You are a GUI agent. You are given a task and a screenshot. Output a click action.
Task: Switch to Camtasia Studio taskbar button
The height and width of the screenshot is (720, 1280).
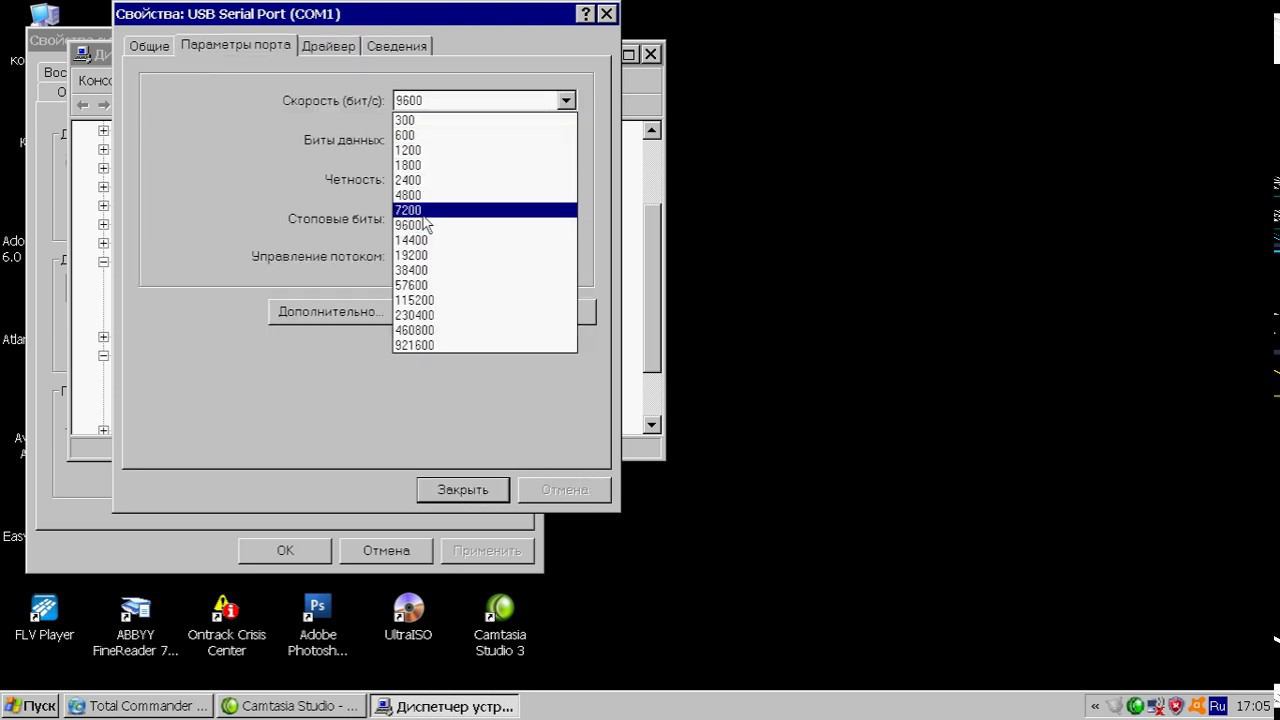coord(291,706)
